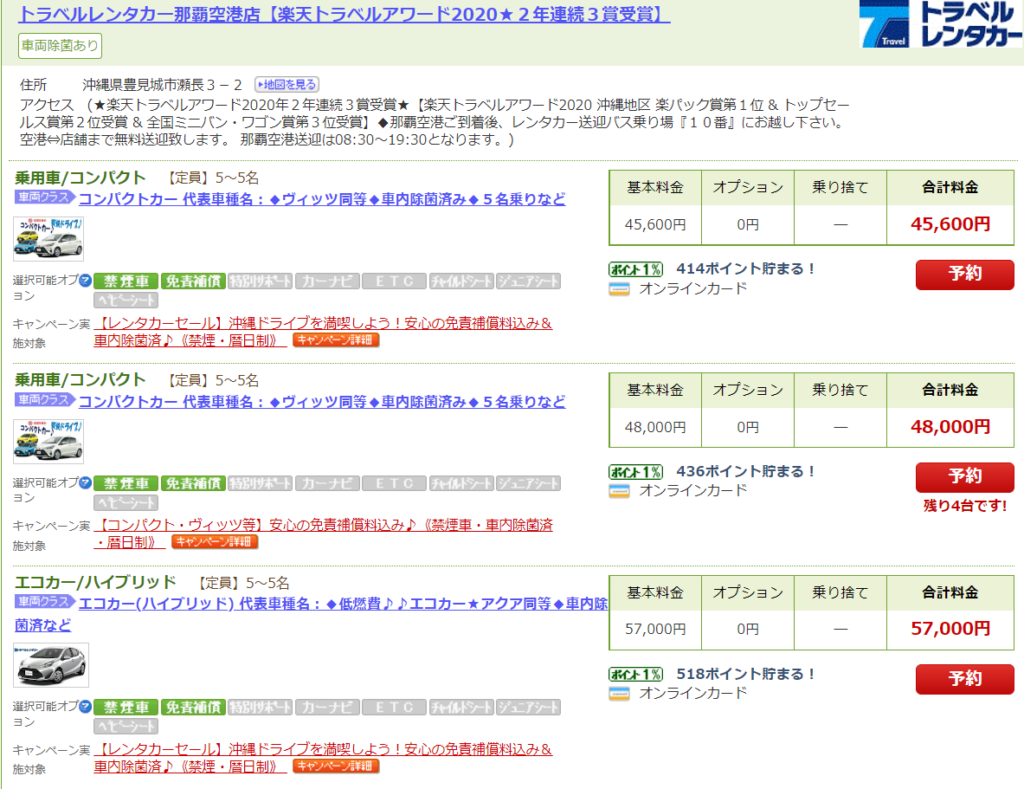The image size is (1024, 789).
Task: Click the 残り4台です! availability notice
Action: [965, 506]
